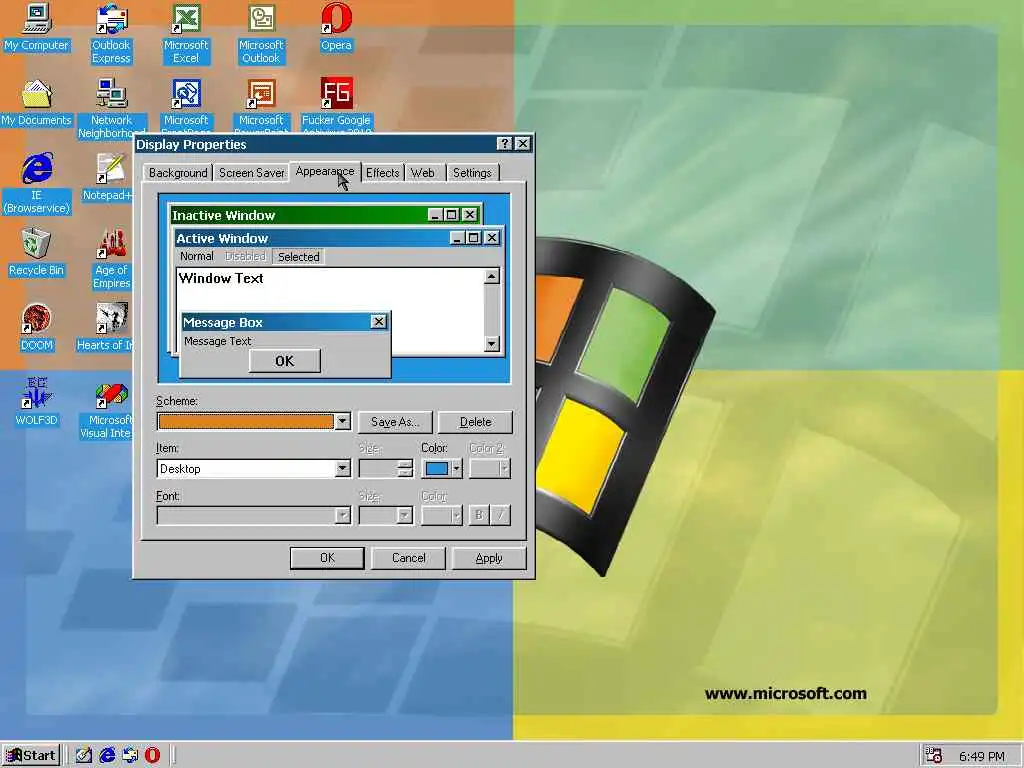Click the preview scrollbar's down arrow

(492, 344)
